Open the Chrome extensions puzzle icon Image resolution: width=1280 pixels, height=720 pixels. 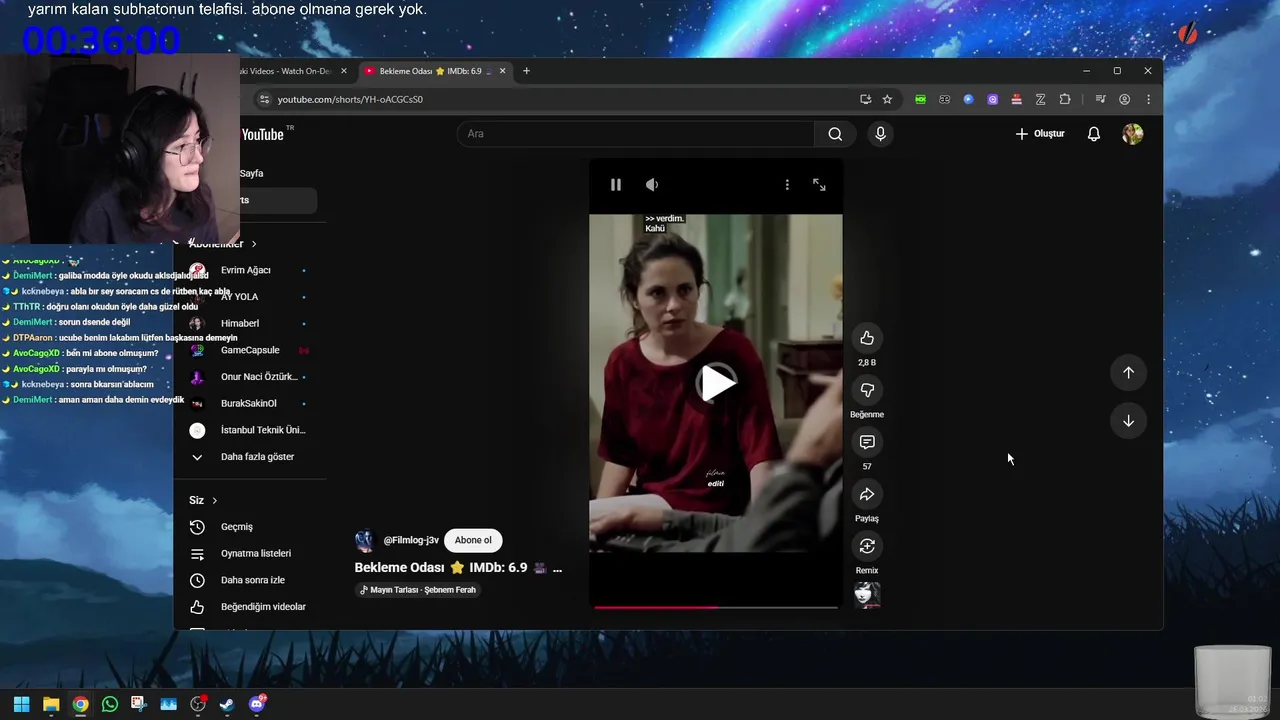pyautogui.click(x=1065, y=99)
